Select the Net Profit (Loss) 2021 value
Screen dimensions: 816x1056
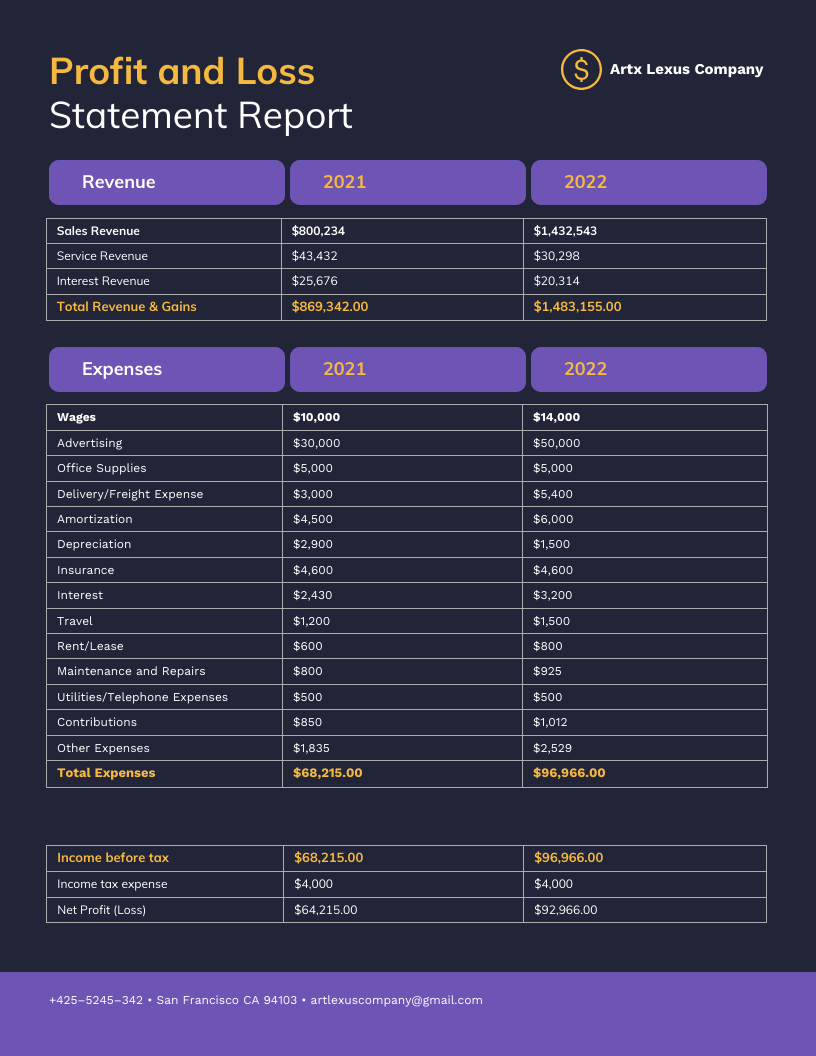click(326, 910)
